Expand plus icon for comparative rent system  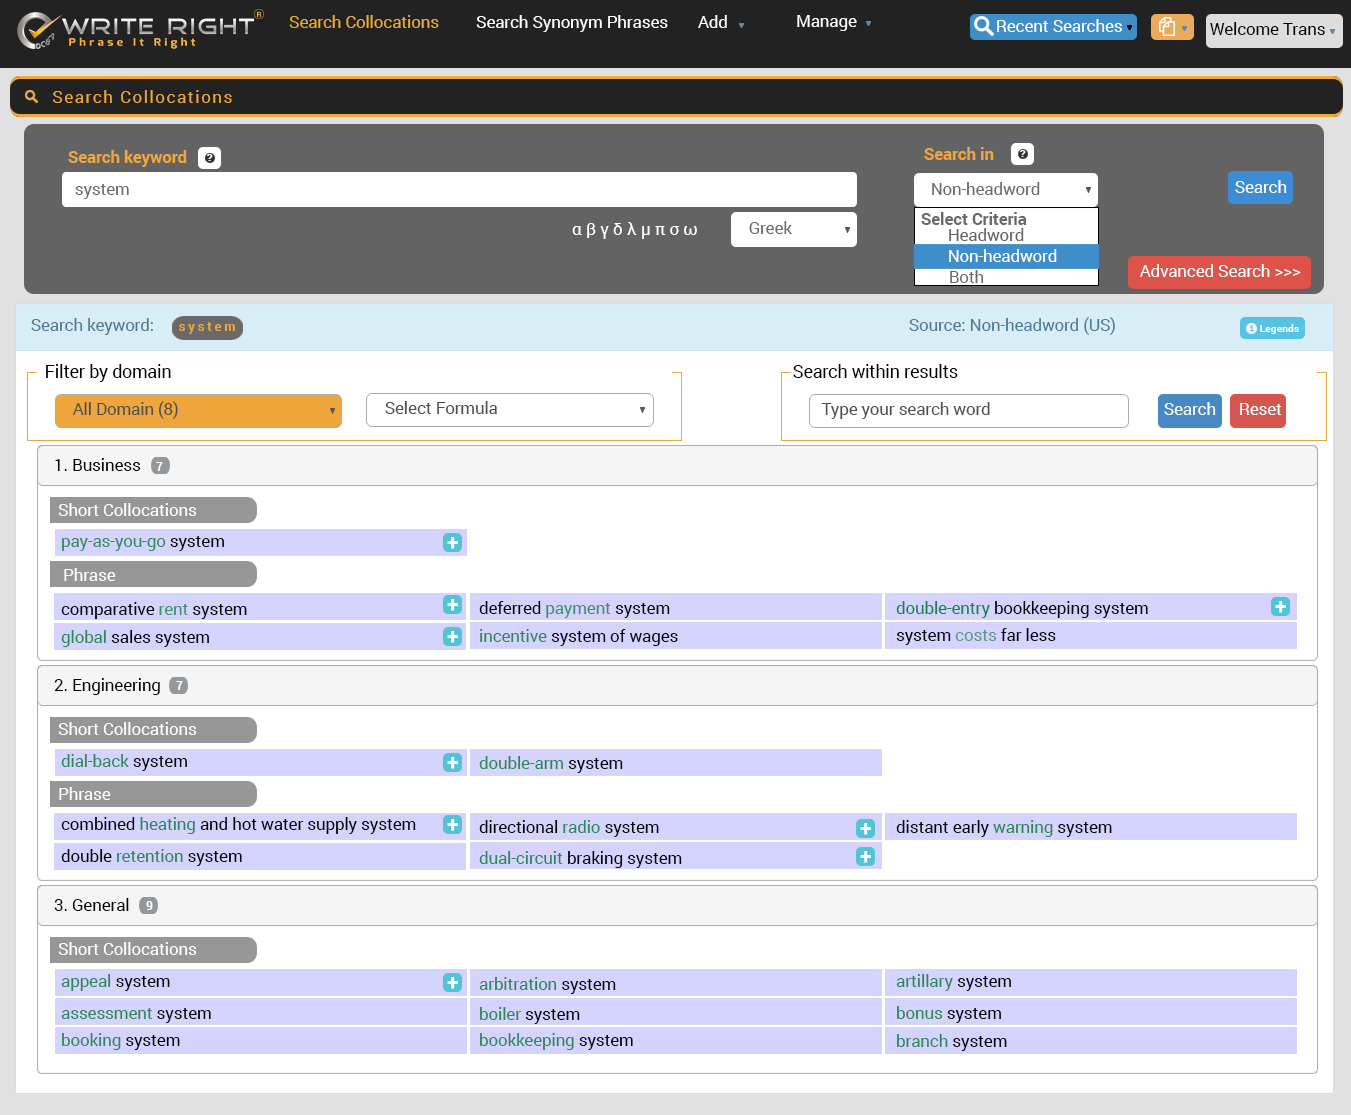click(x=452, y=605)
